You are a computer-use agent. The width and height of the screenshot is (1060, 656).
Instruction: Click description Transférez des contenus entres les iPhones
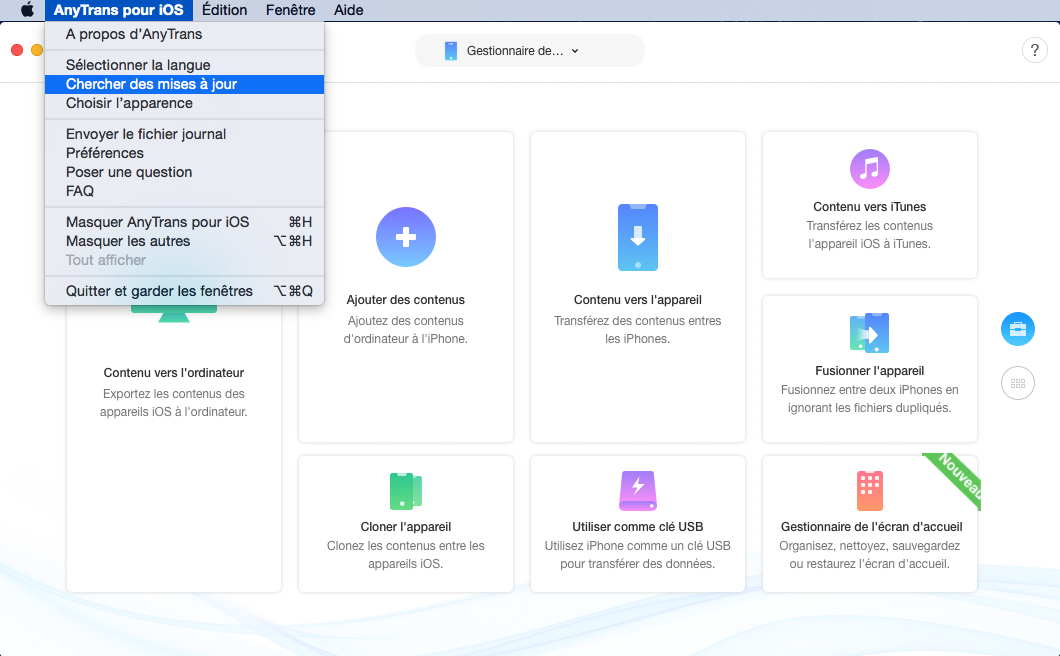pos(637,330)
